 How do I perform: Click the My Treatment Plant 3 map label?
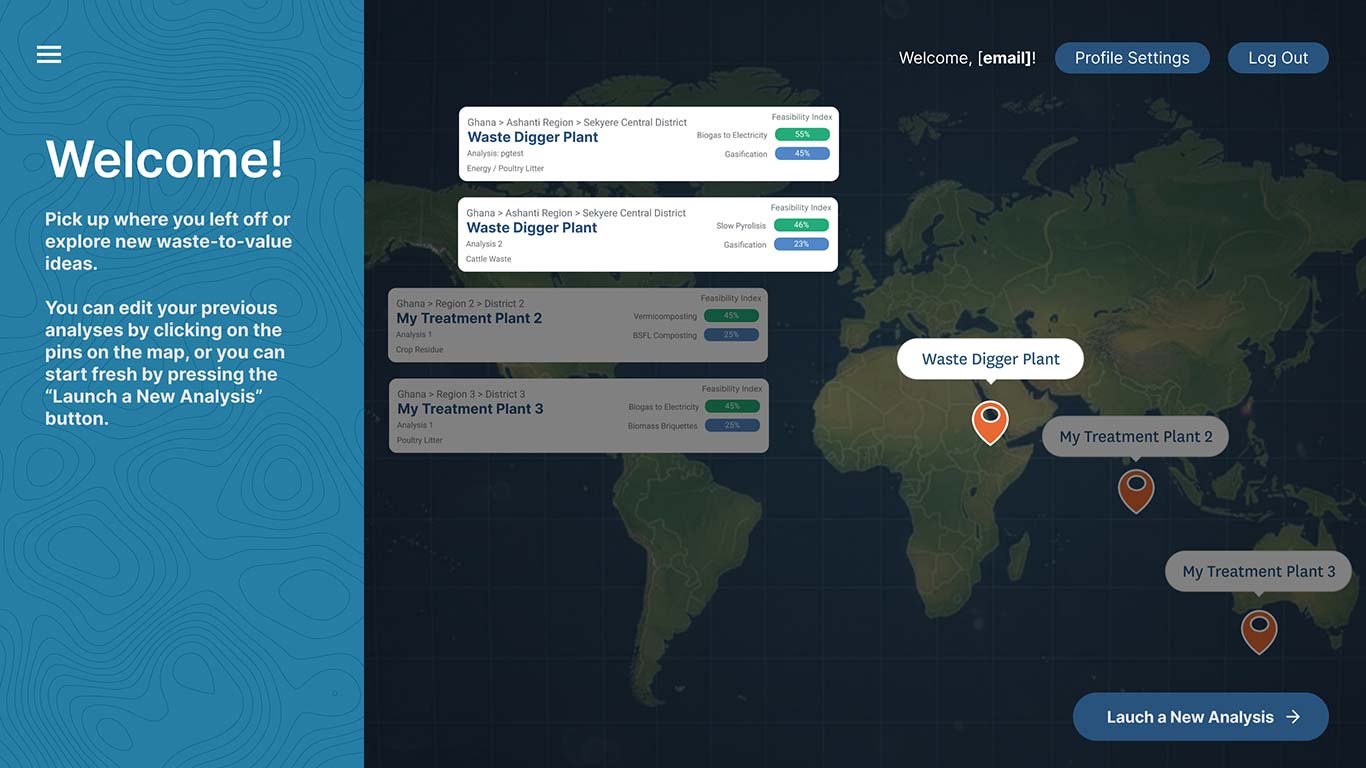pos(1258,571)
